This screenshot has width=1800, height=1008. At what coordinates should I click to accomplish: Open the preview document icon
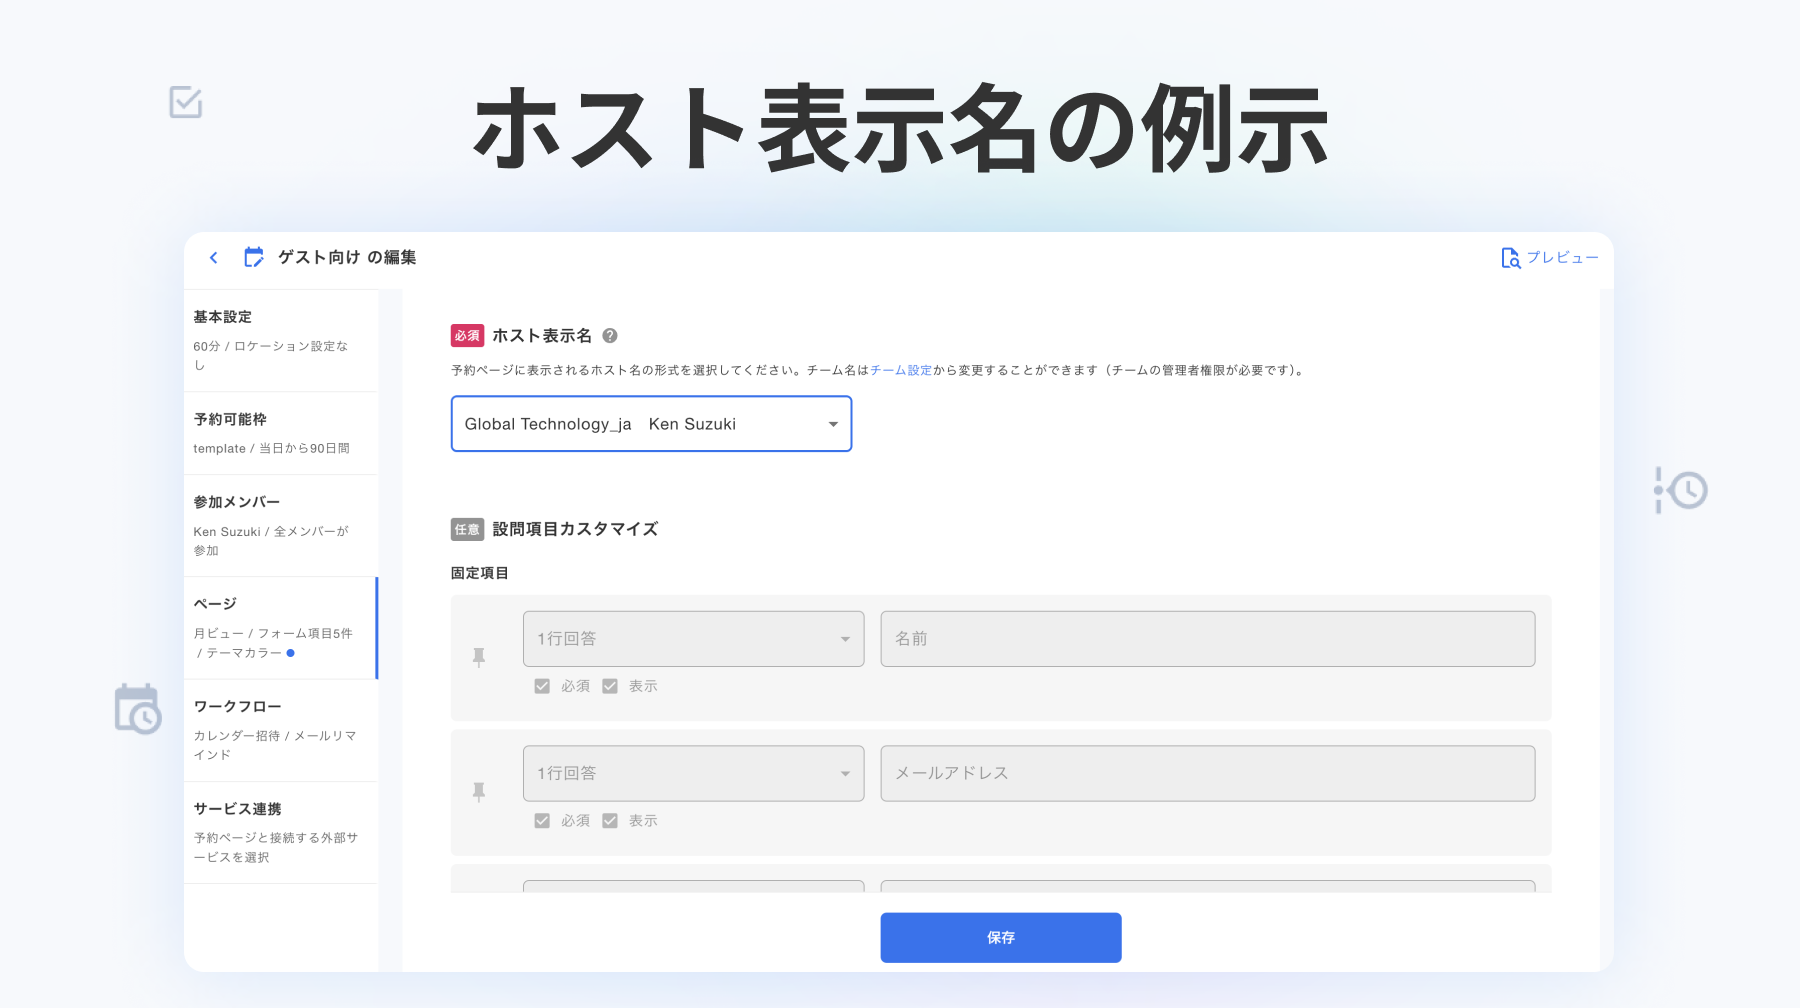click(x=1510, y=258)
